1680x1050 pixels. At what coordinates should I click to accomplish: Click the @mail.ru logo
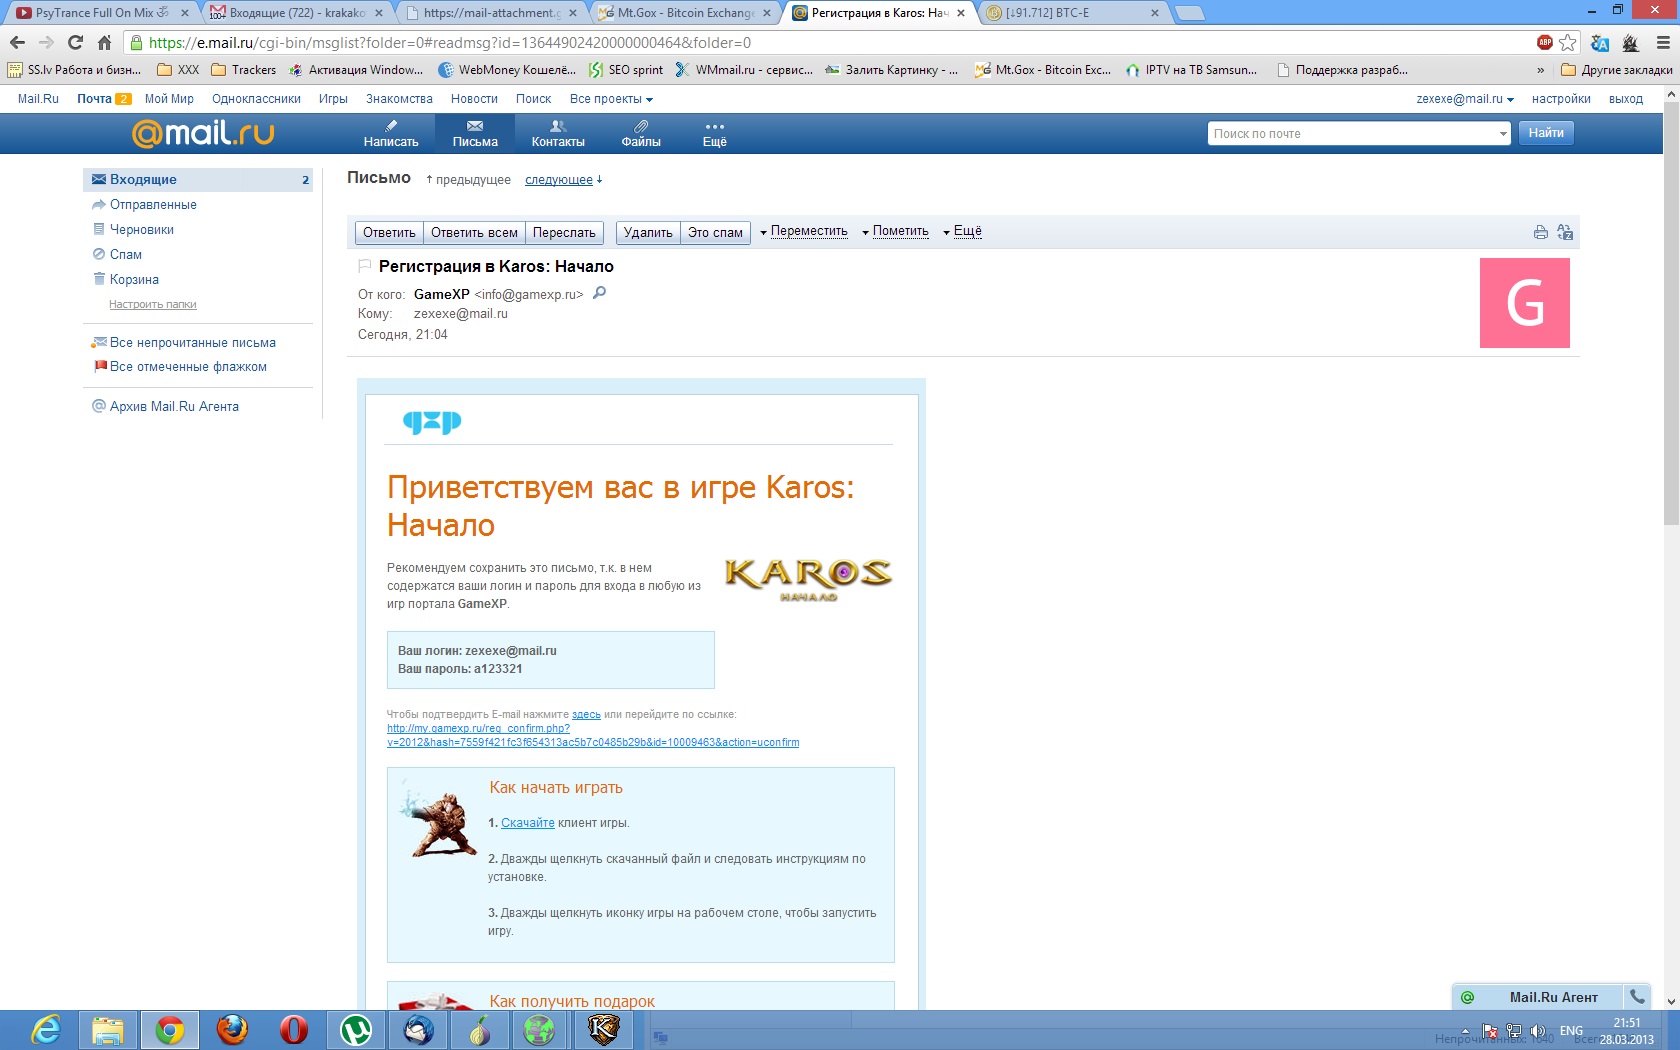(x=203, y=133)
